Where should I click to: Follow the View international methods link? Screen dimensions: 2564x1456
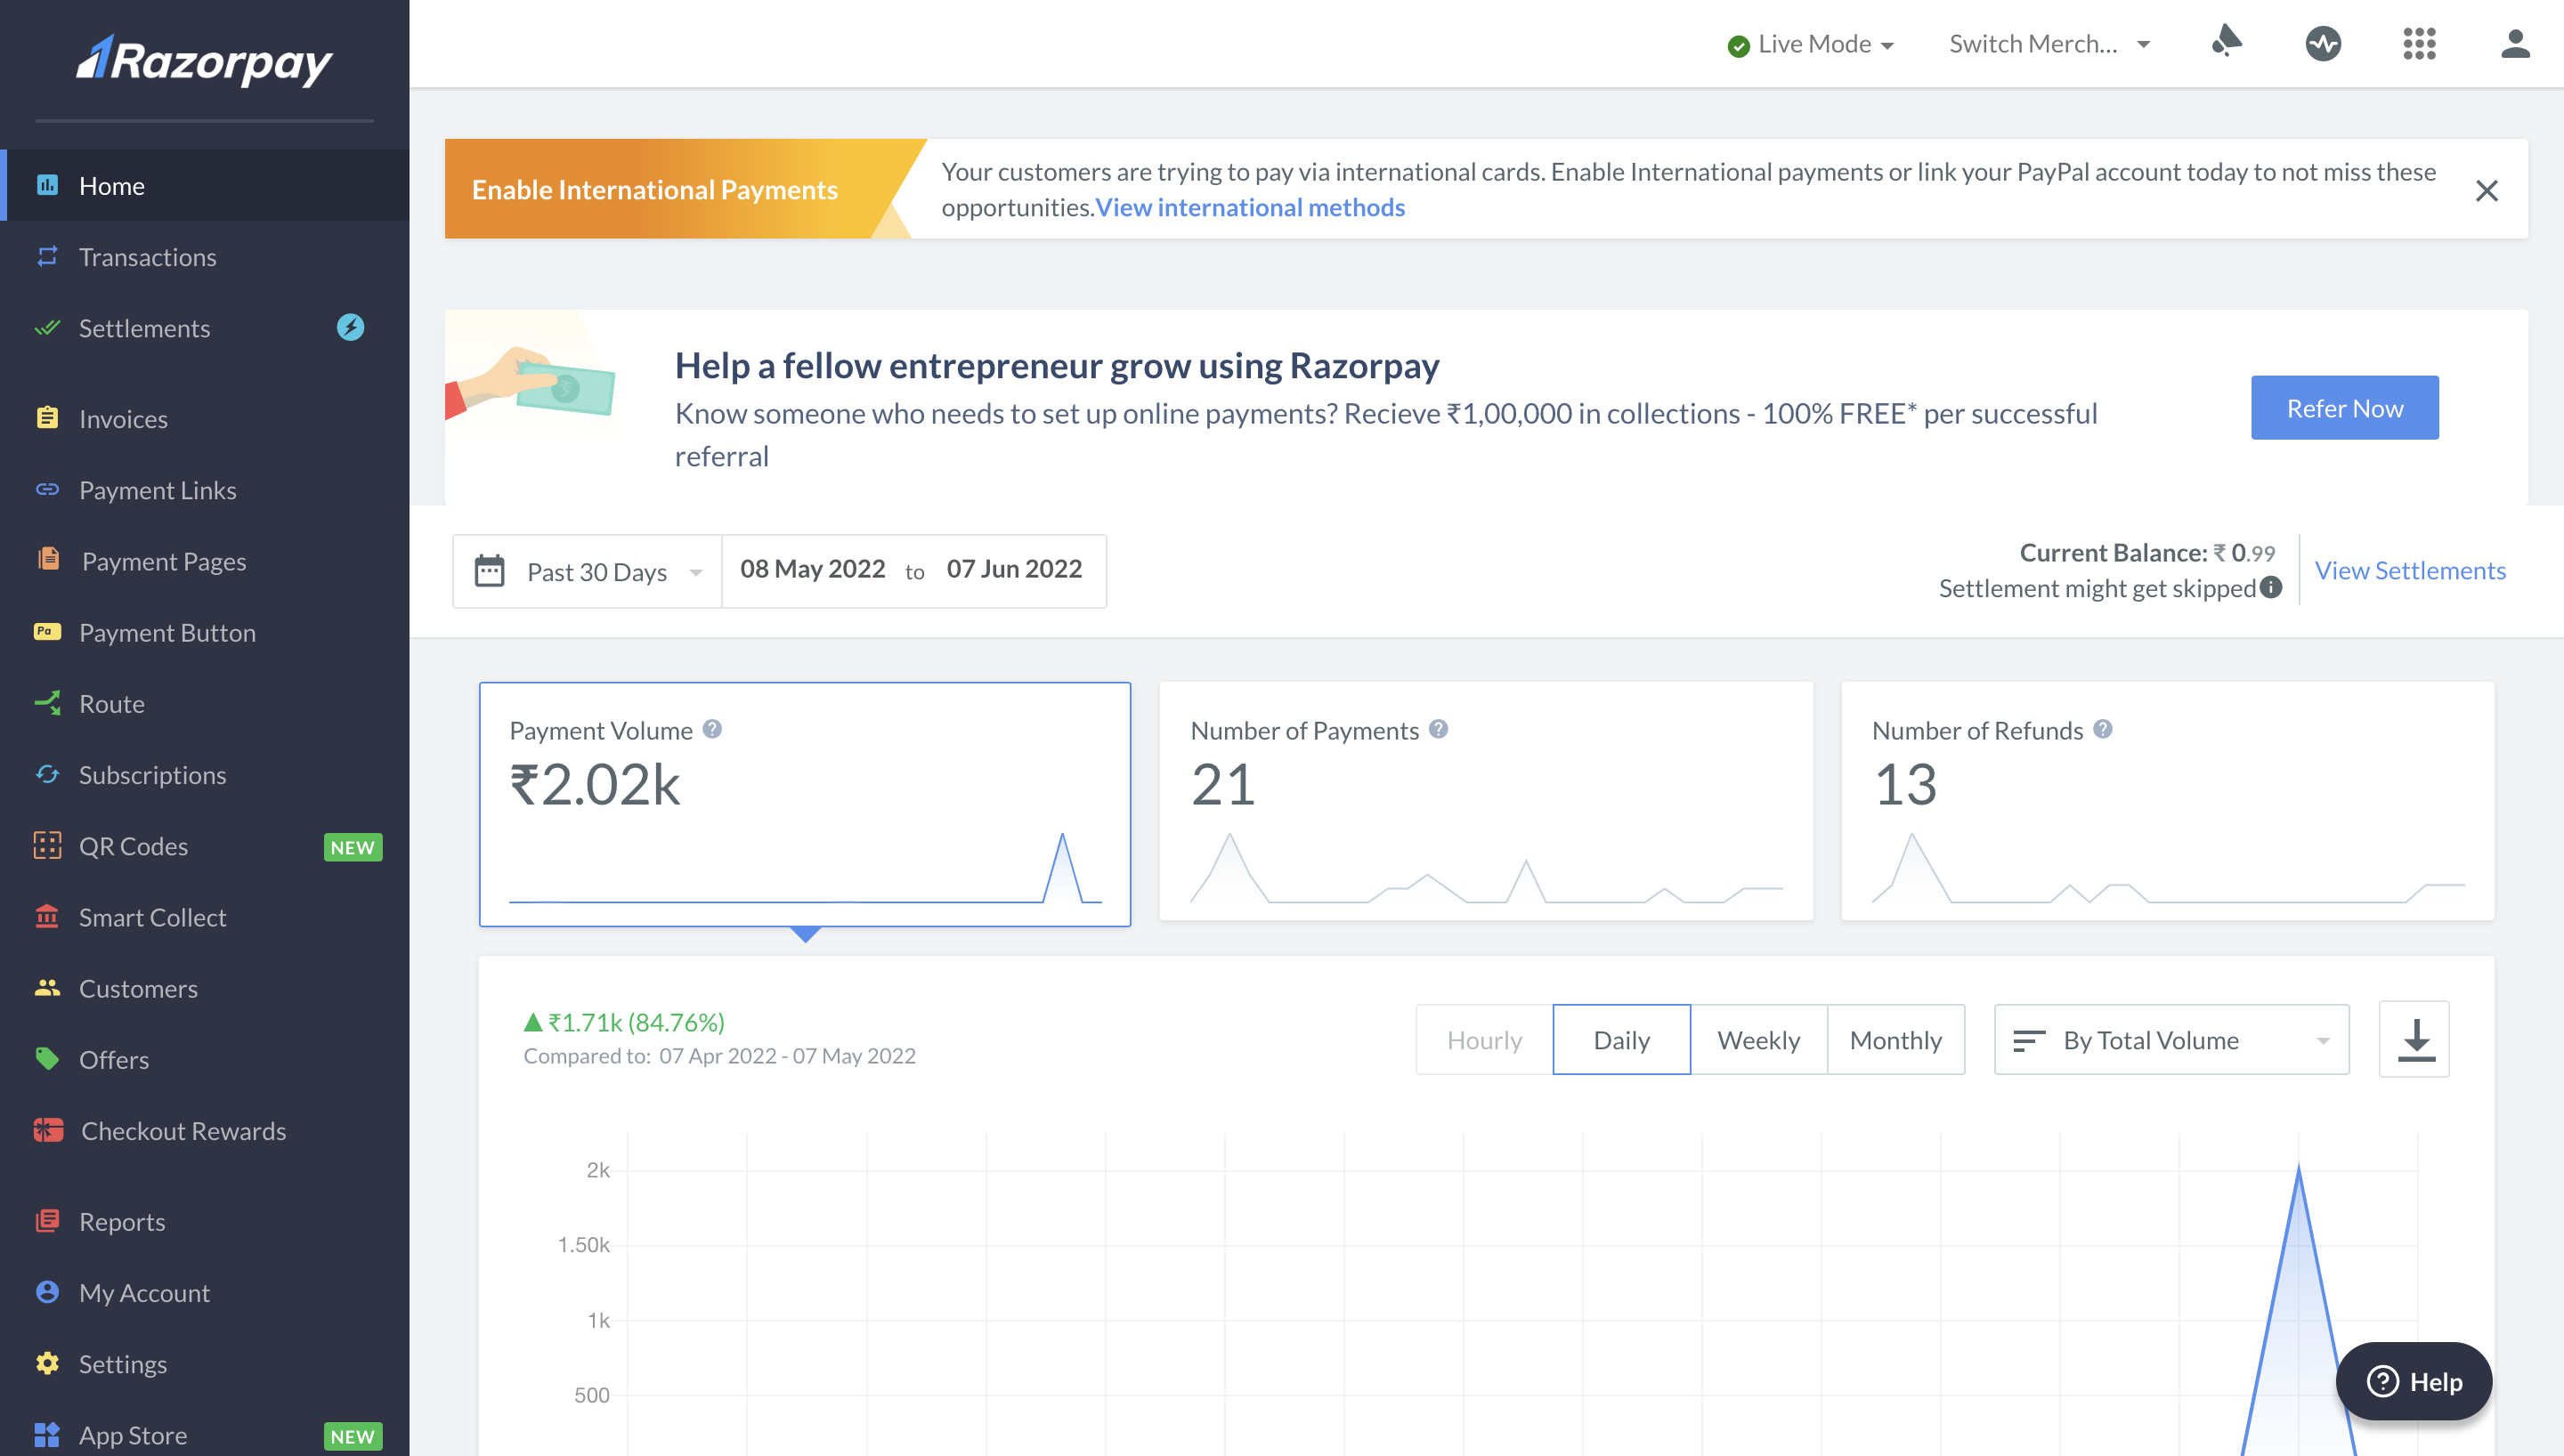coord(1250,207)
